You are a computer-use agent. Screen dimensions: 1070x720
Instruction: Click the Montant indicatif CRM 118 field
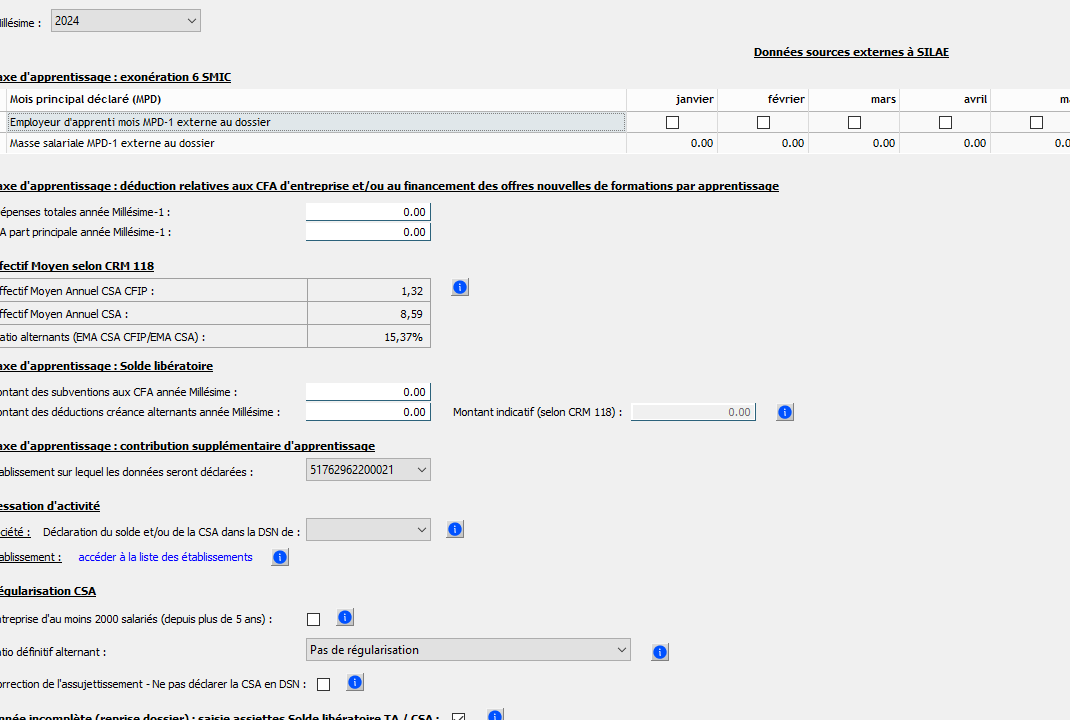click(693, 412)
